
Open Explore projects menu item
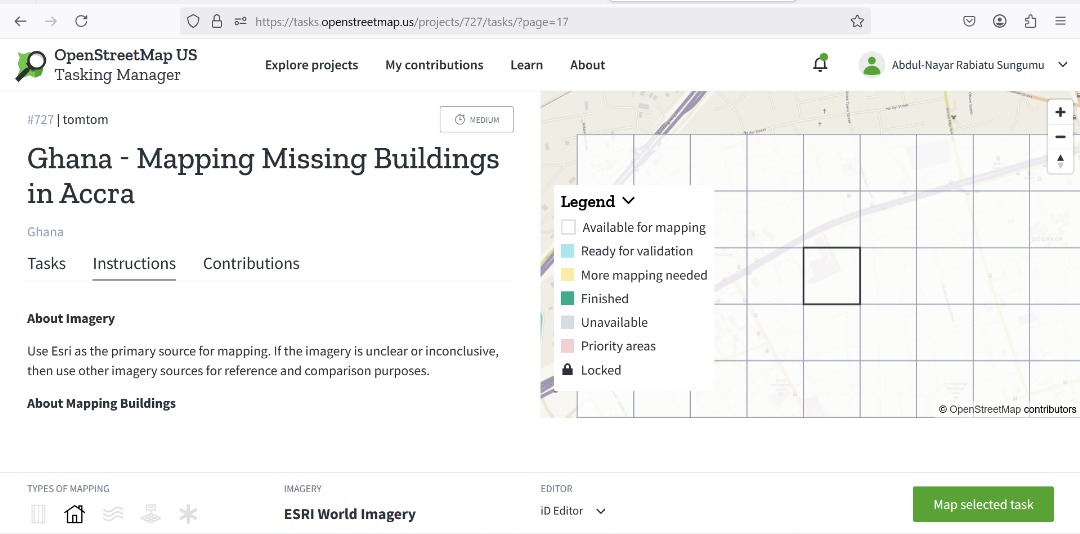pos(311,65)
